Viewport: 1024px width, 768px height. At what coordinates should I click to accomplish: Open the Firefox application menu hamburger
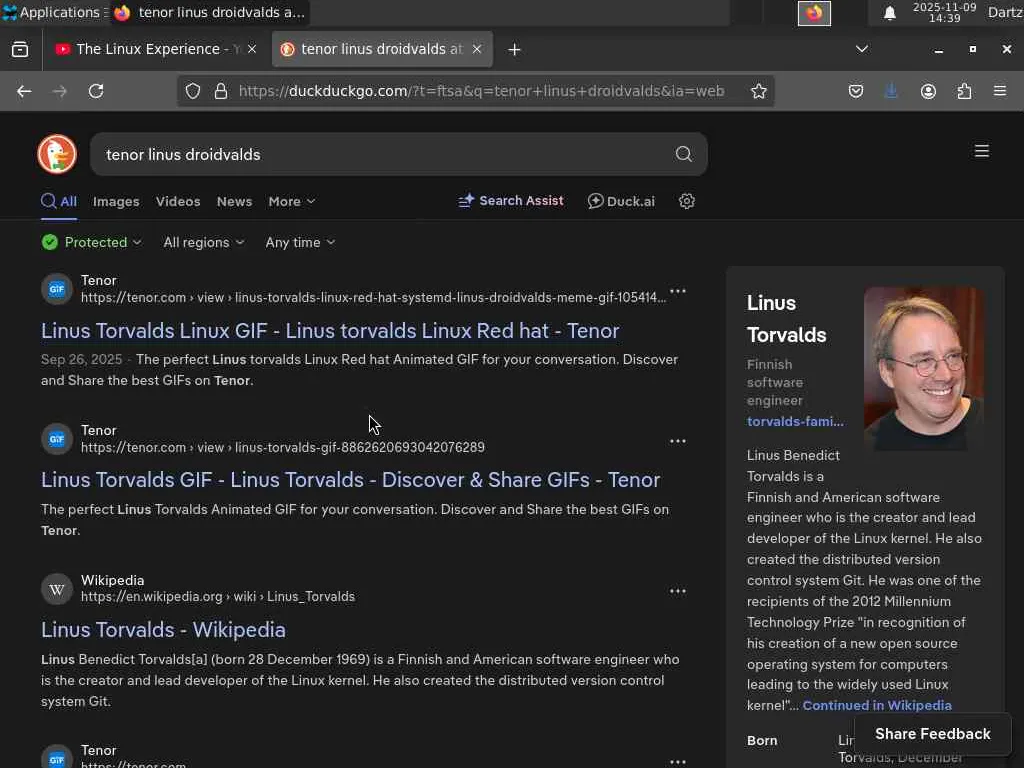pos(999,91)
